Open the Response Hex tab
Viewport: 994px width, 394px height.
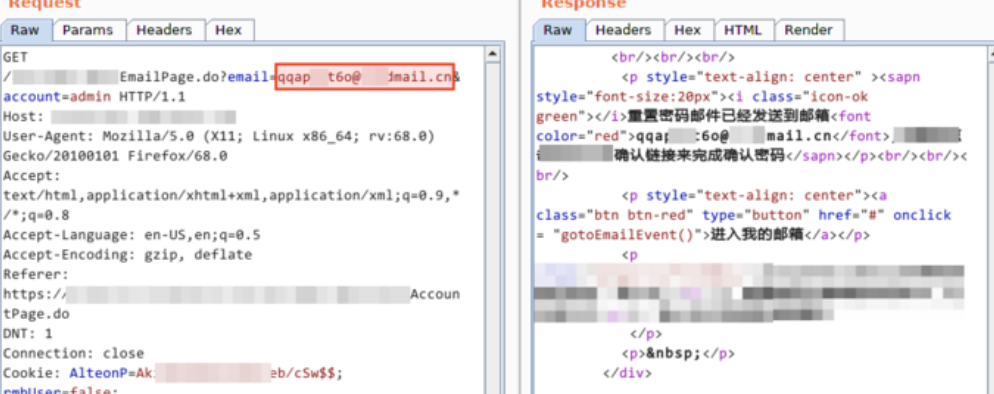coord(688,30)
